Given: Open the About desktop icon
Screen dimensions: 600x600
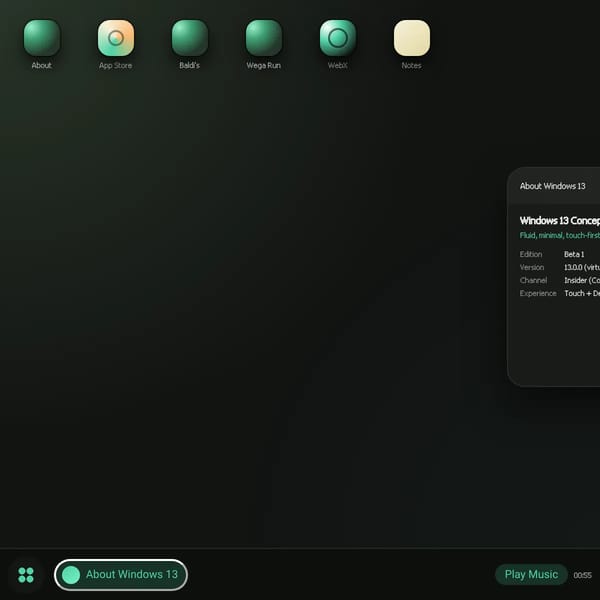Looking at the screenshot, I should [x=42, y=38].
